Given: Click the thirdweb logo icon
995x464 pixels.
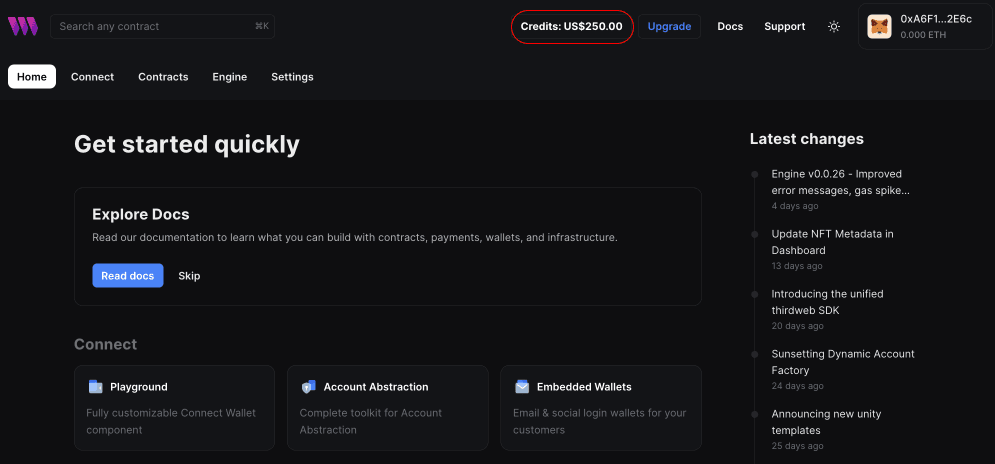Looking at the screenshot, I should [23, 27].
